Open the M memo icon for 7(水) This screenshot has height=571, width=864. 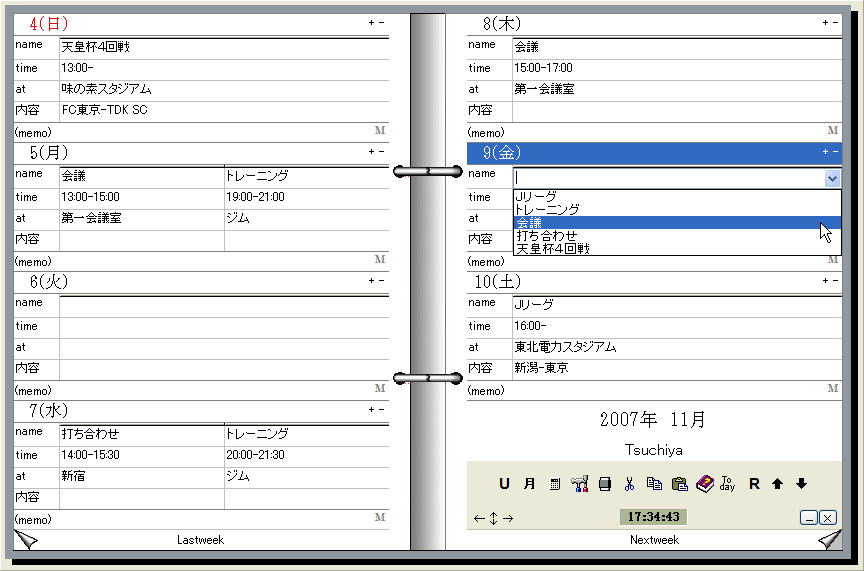(x=380, y=518)
